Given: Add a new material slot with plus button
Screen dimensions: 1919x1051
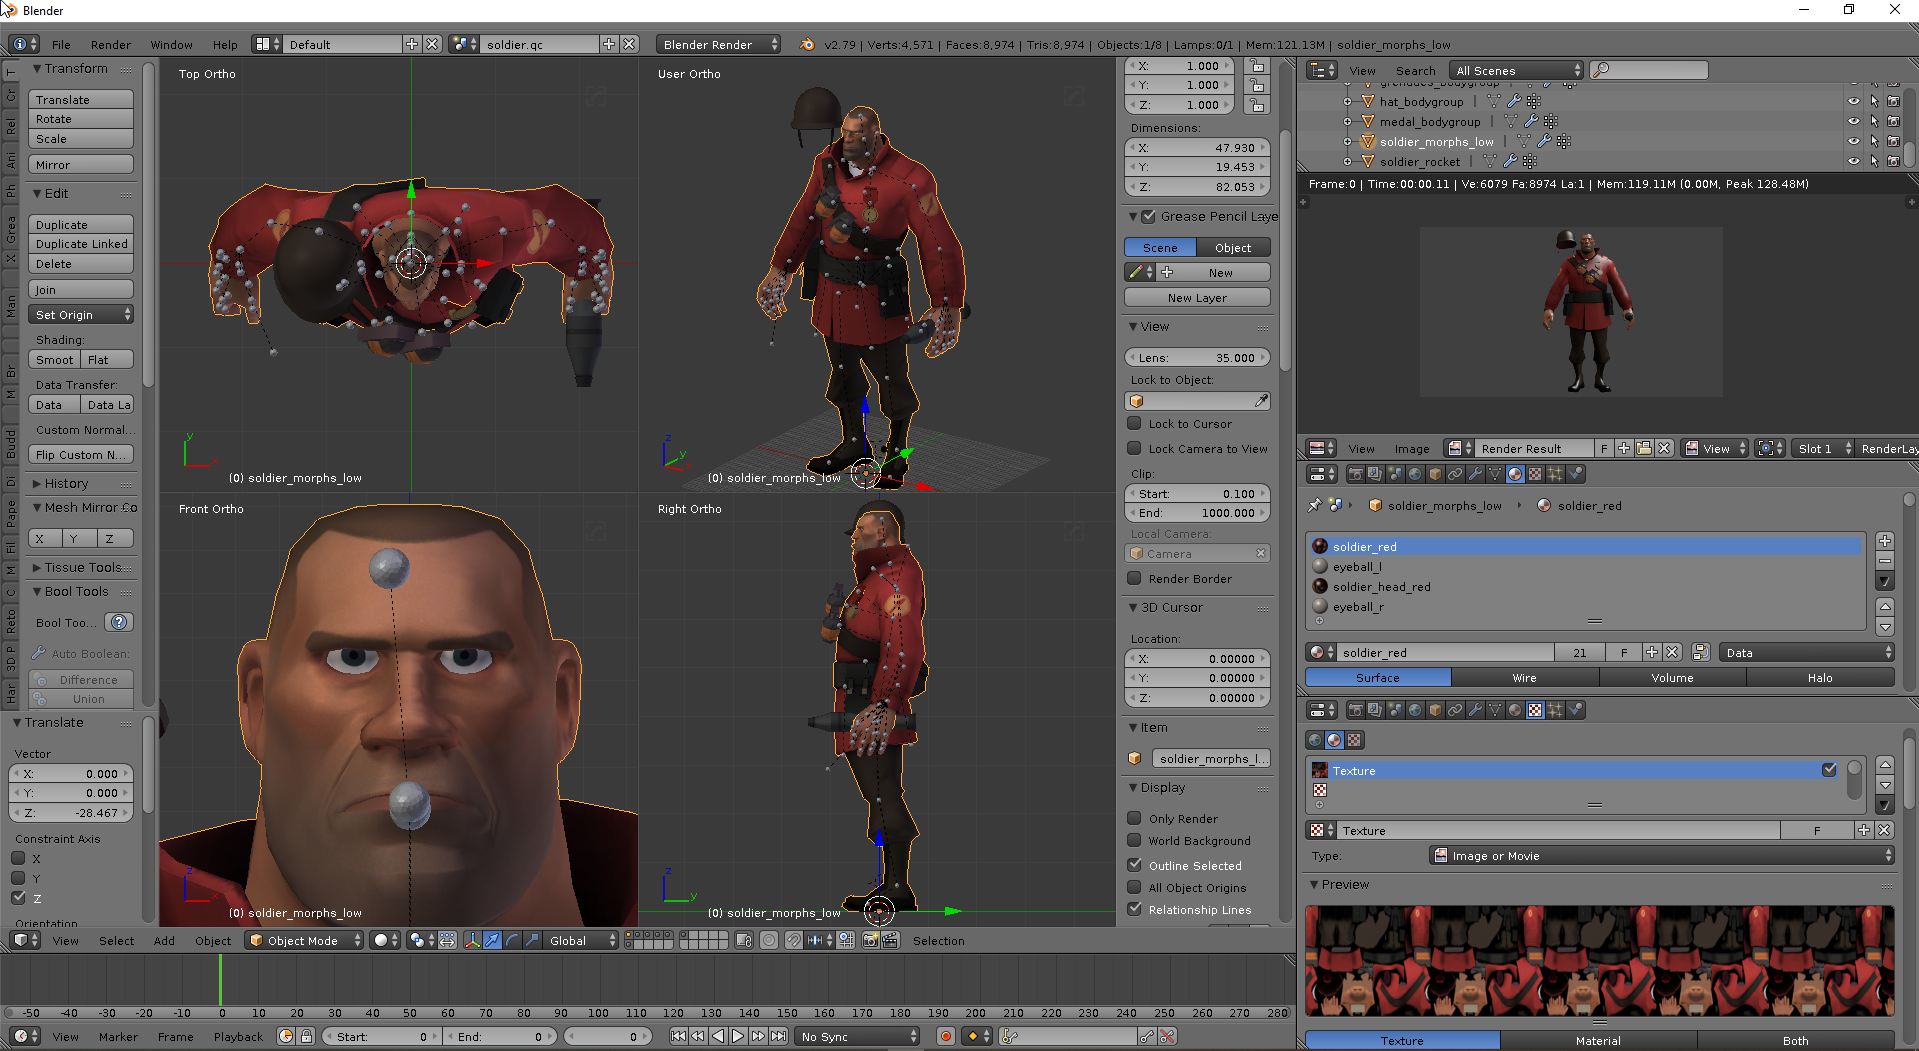Looking at the screenshot, I should 1884,541.
